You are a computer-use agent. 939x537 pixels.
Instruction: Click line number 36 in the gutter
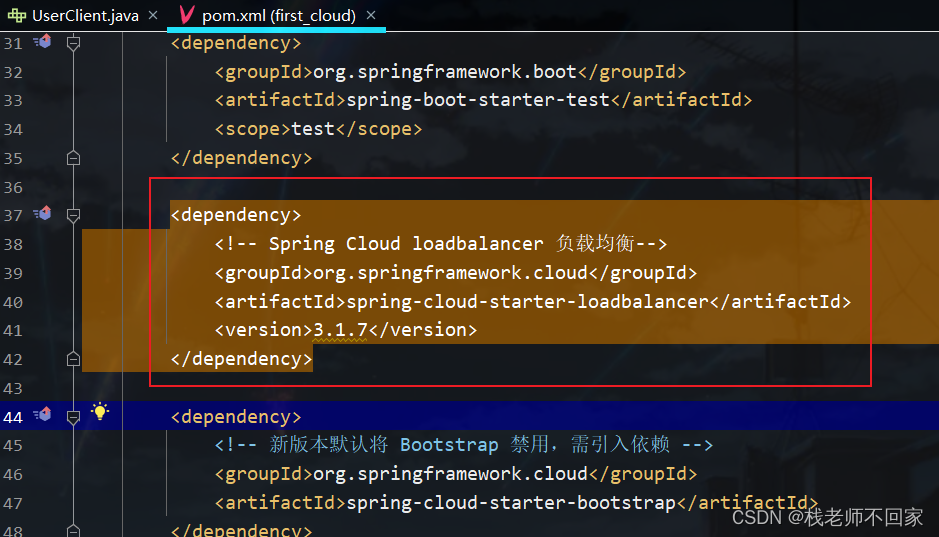[13, 187]
